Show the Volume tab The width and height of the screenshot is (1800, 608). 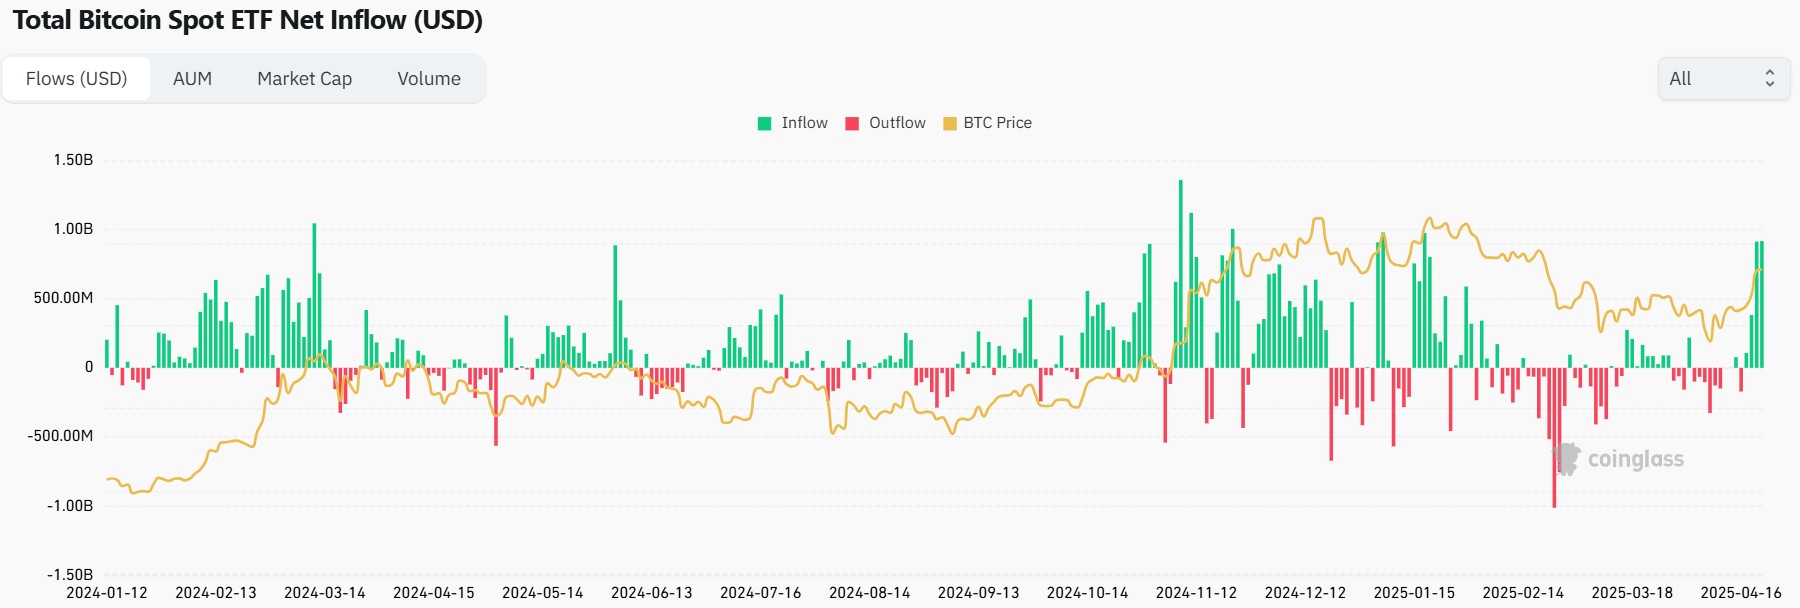pyautogui.click(x=429, y=79)
